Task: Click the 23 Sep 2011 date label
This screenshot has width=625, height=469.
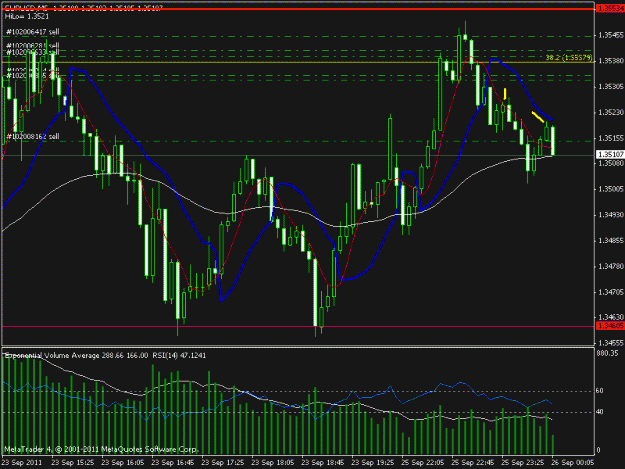Action: coord(22,463)
